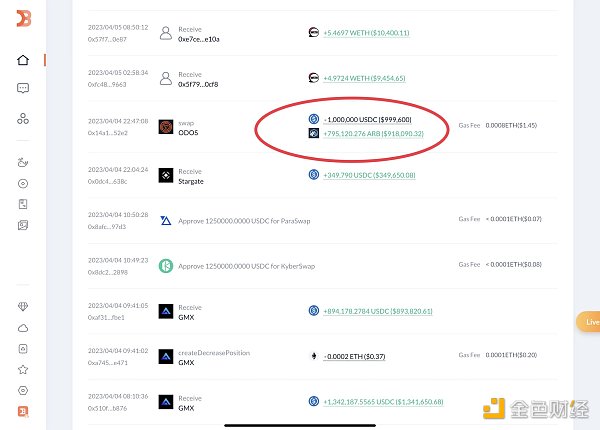Click the +5.4697 WETH amount link
This screenshot has height=430, width=600.
click(x=366, y=33)
